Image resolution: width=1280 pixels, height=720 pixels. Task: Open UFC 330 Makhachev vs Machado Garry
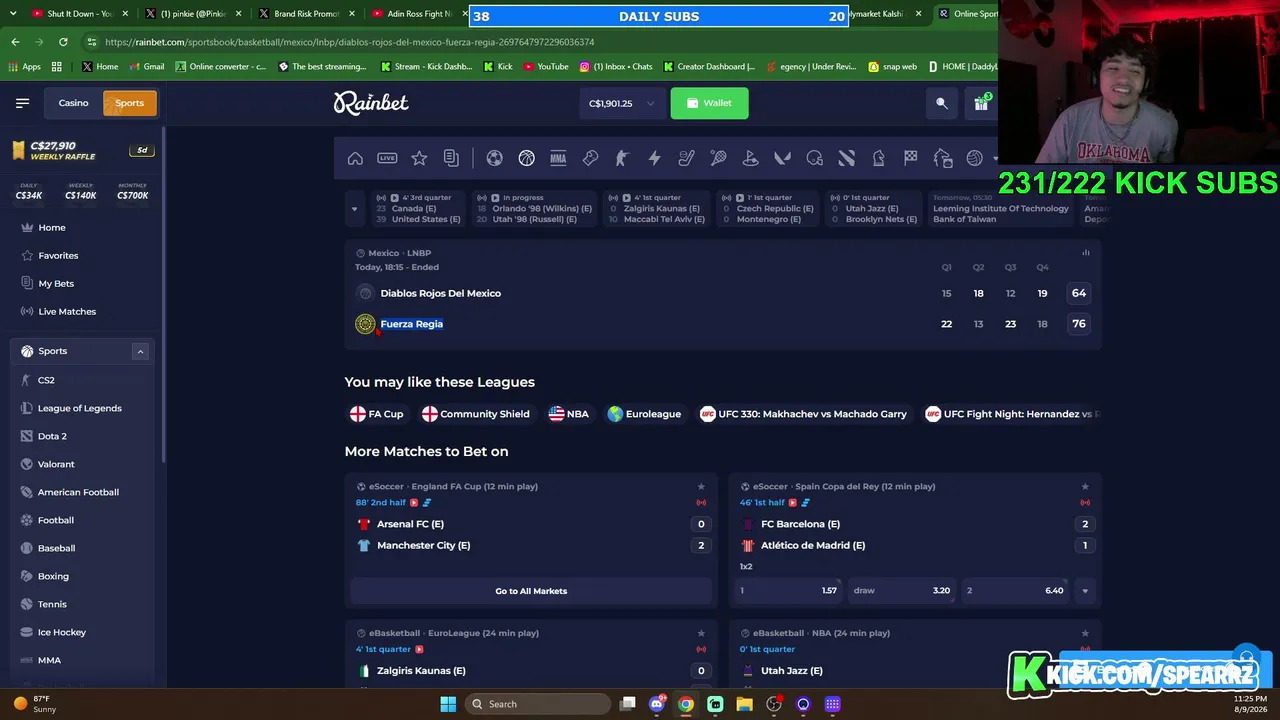(804, 414)
